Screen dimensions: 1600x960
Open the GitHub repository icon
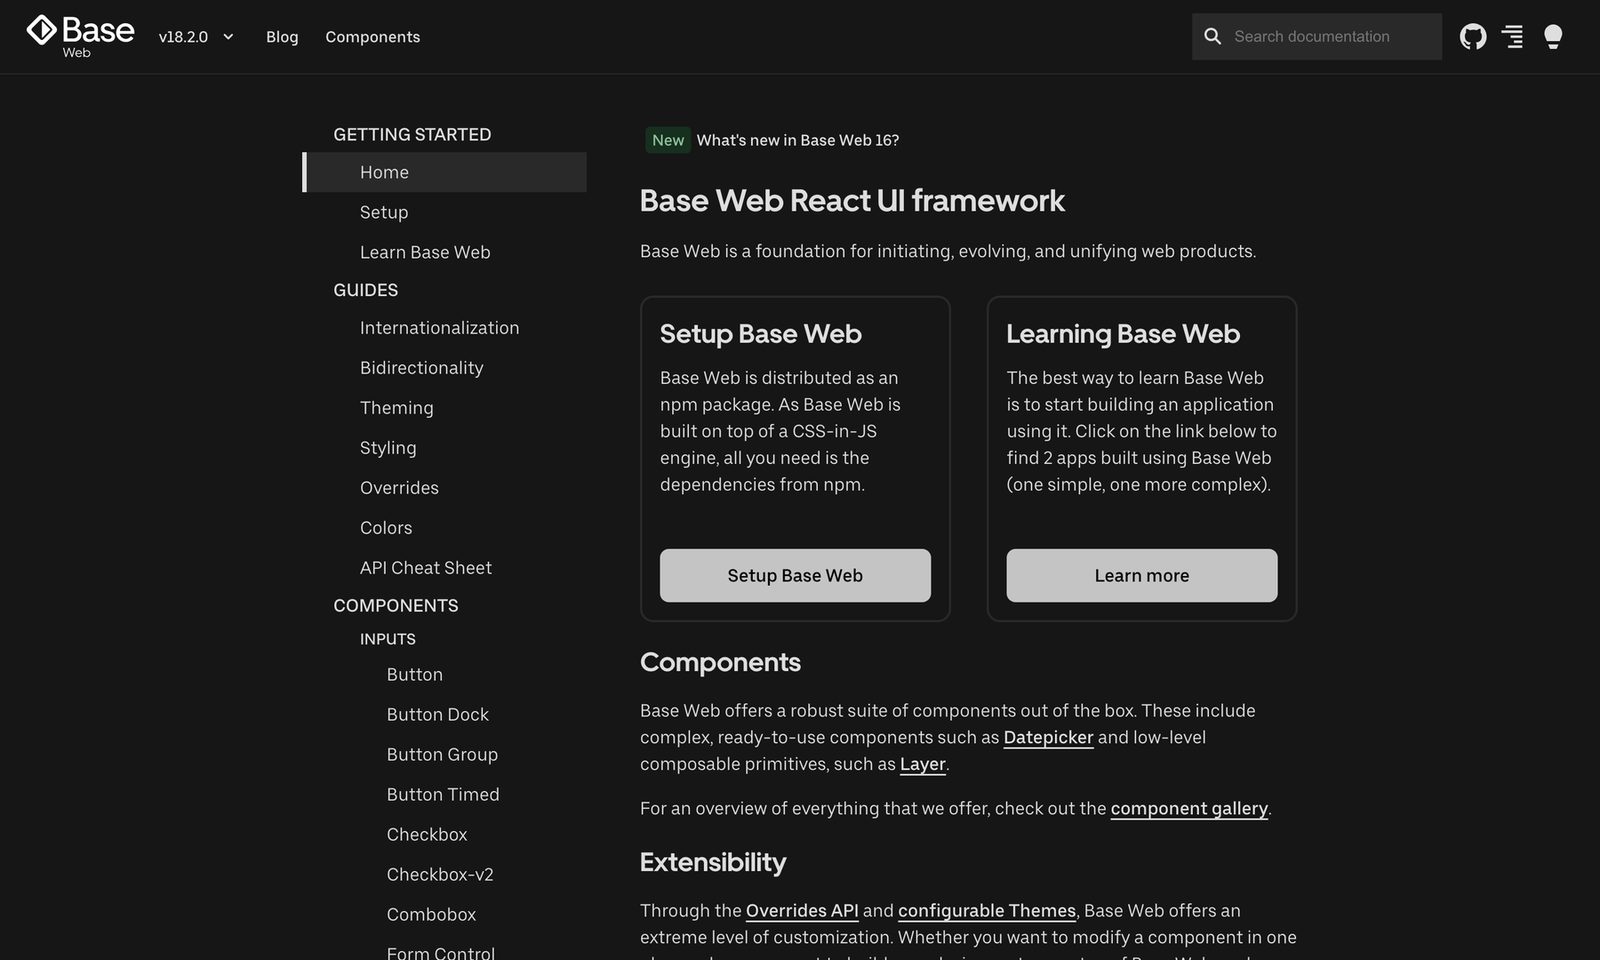[x=1473, y=37]
